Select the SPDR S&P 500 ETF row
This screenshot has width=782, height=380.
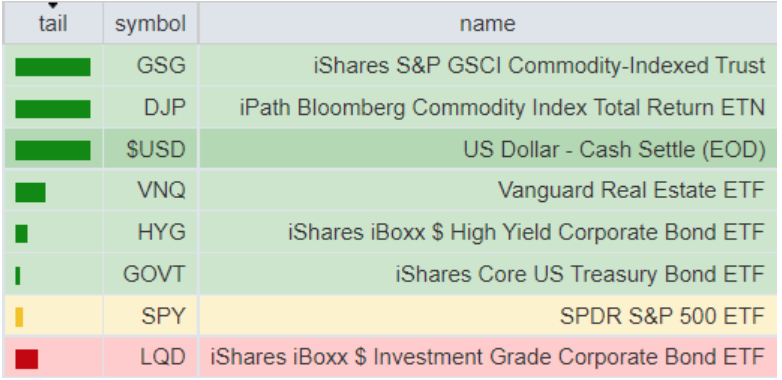(391, 315)
